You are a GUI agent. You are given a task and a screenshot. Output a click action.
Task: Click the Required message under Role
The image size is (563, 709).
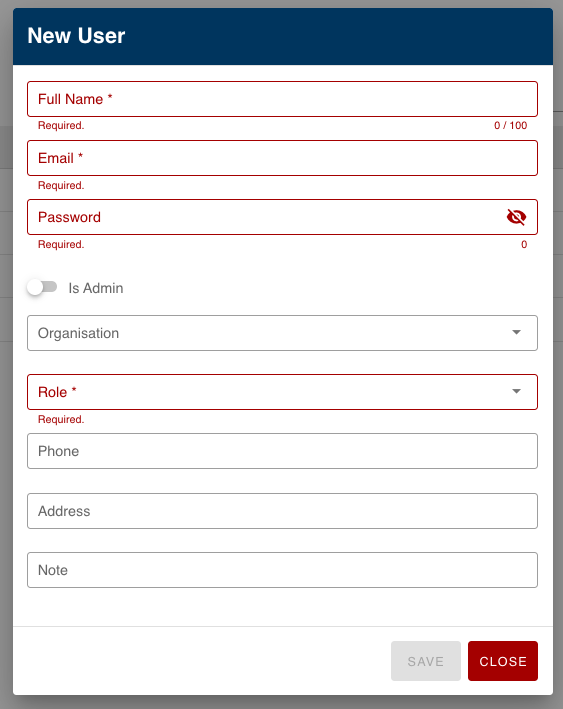pos(61,419)
